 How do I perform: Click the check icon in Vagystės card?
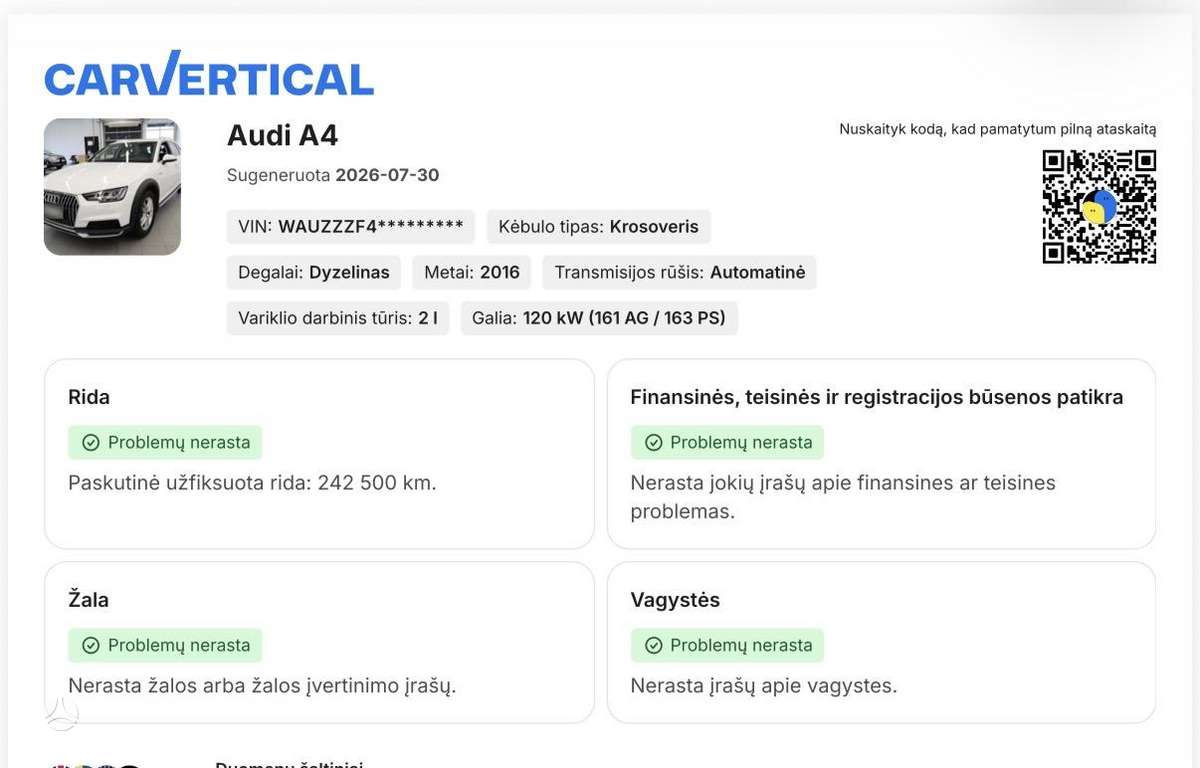click(x=654, y=646)
